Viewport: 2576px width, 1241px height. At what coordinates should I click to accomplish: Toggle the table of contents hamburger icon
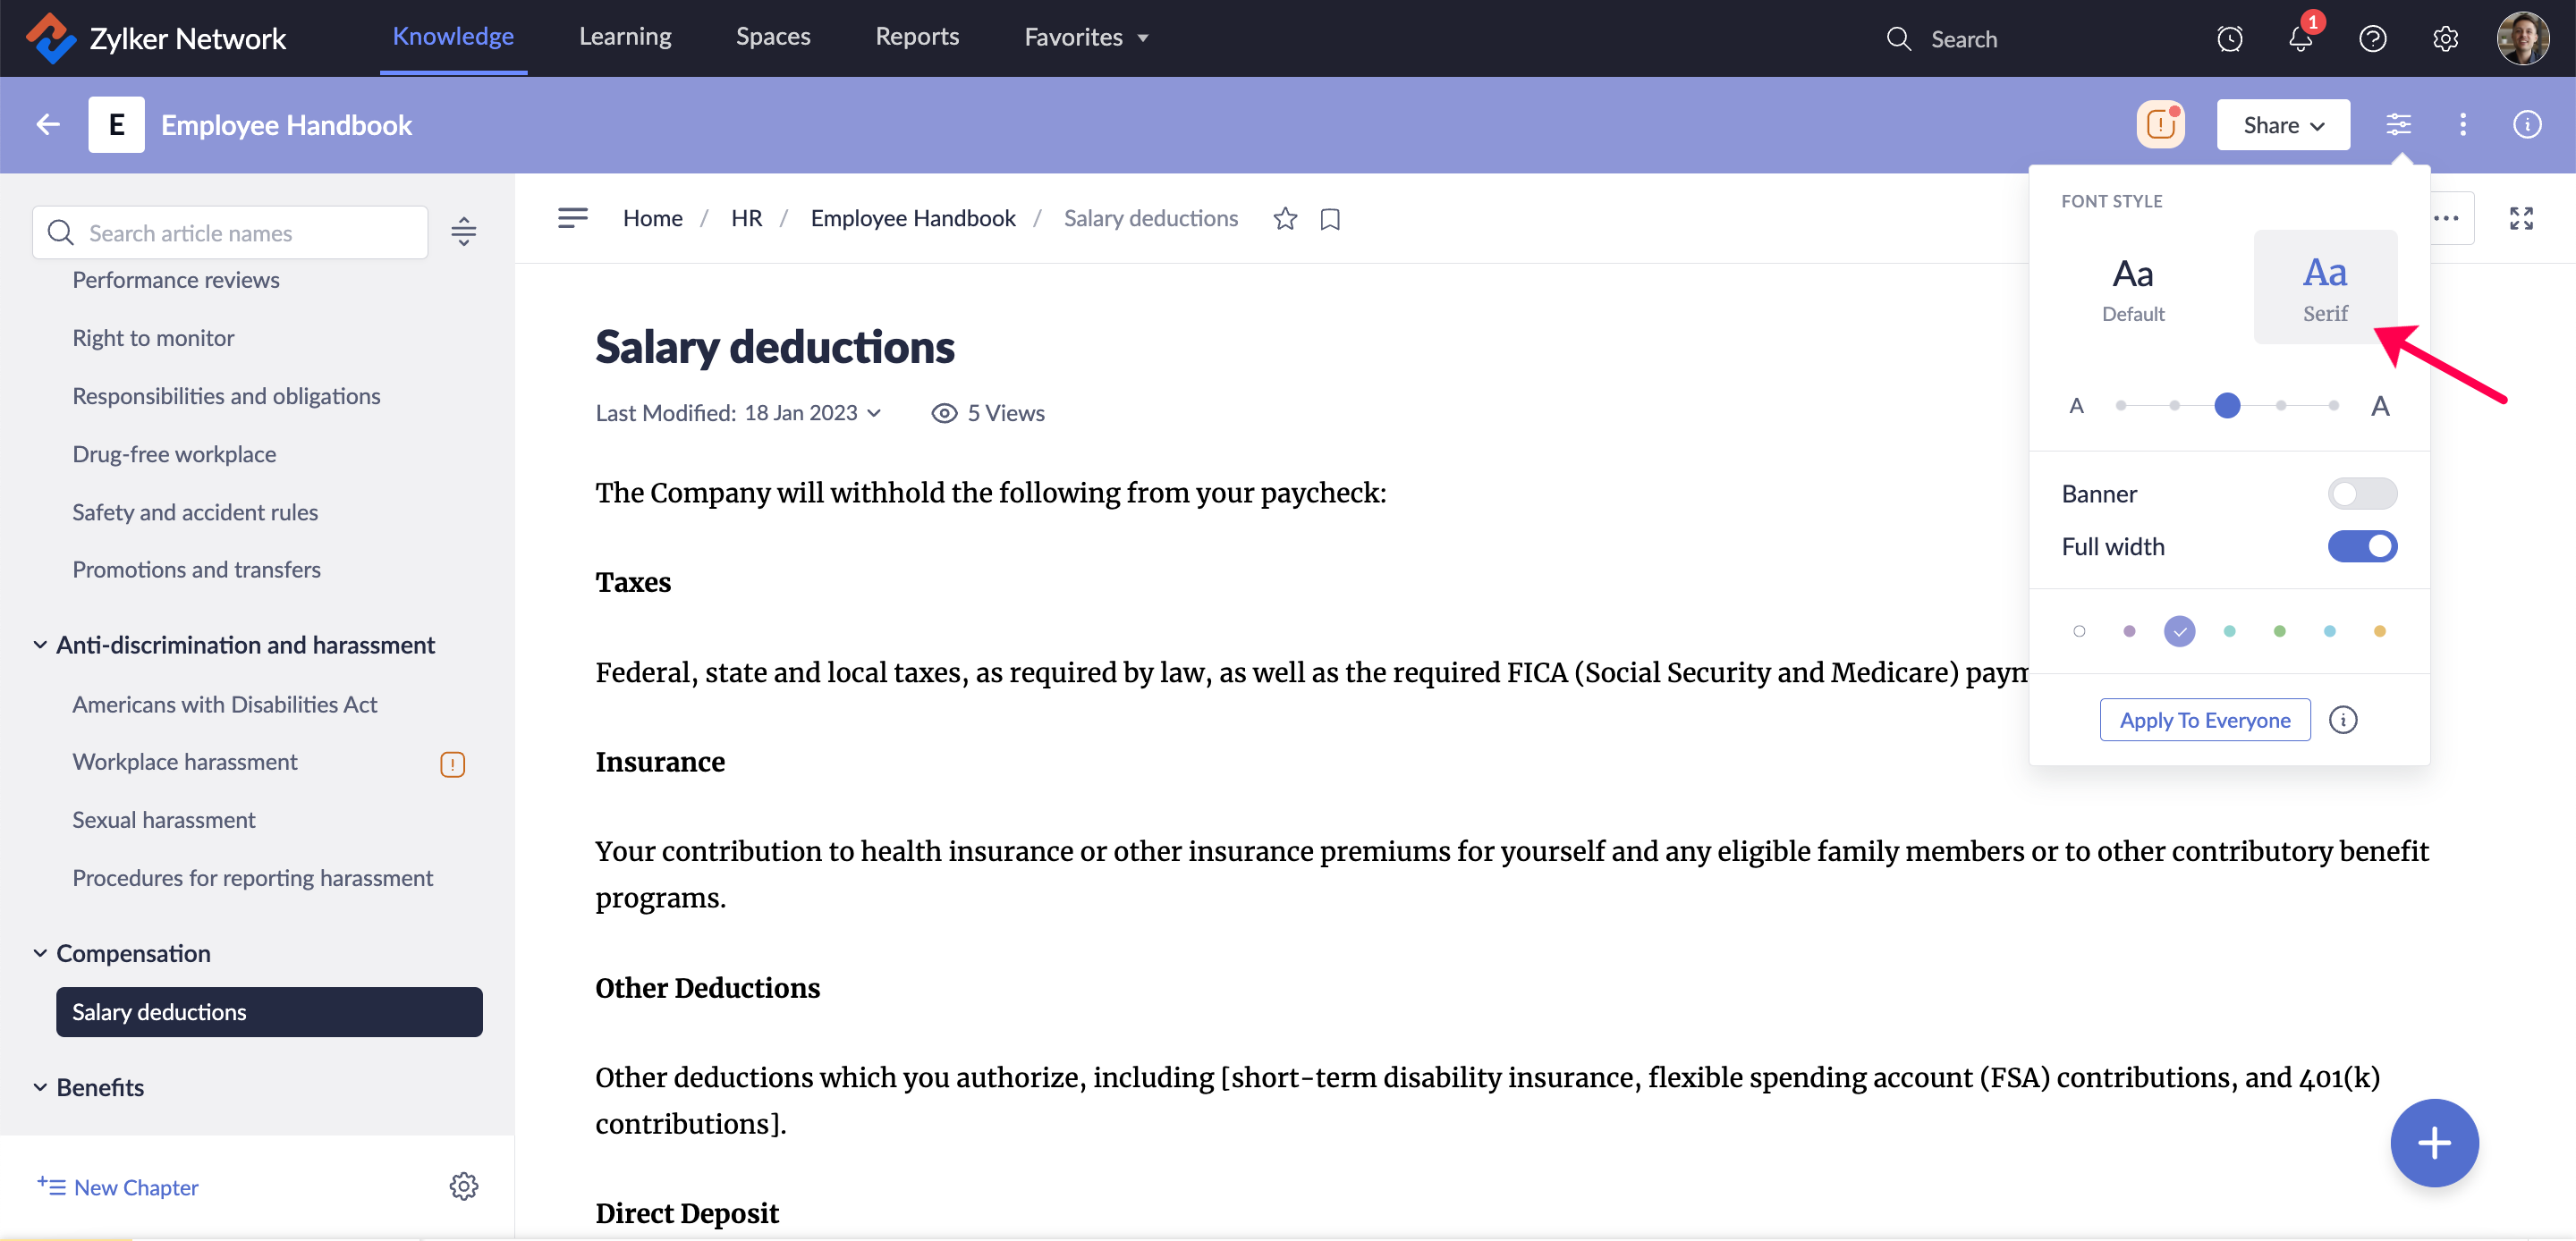coord(572,218)
